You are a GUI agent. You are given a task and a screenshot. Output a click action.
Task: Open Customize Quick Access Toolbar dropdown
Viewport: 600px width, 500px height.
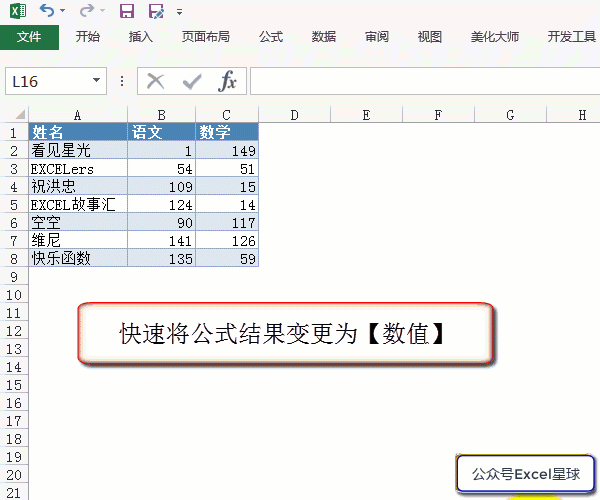click(179, 12)
